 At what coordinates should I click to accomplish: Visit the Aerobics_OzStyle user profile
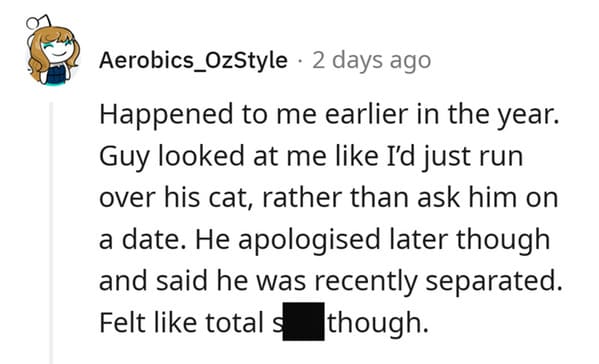[x=193, y=60]
